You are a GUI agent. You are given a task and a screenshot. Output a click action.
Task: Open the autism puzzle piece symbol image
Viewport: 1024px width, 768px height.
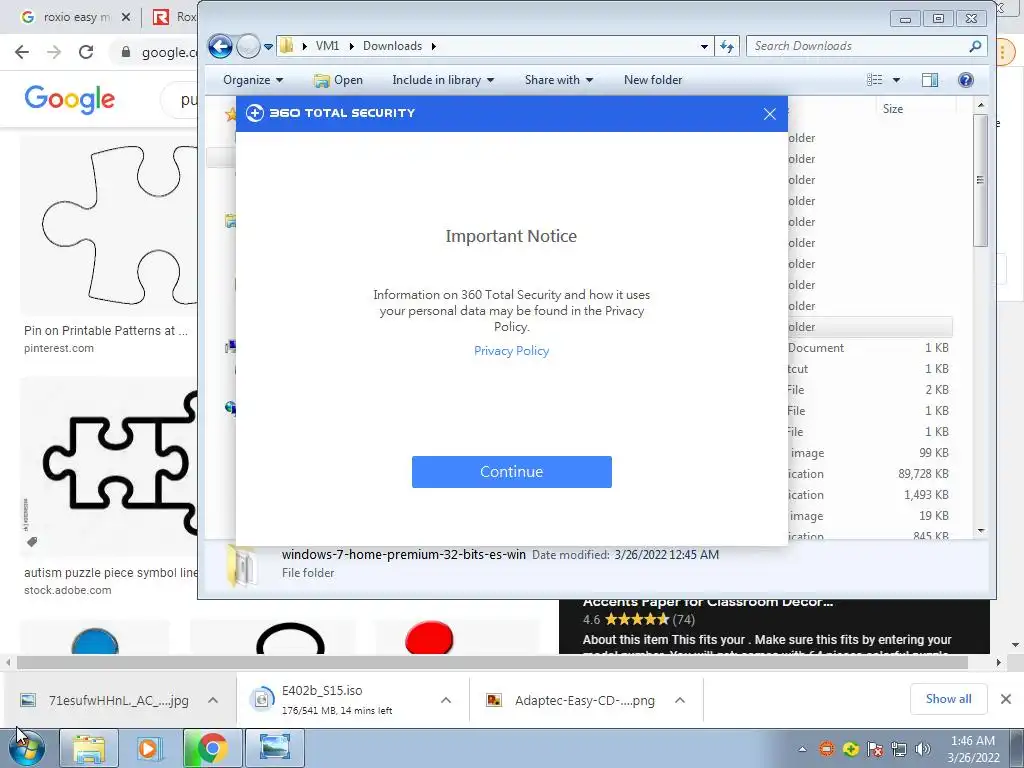pyautogui.click(x=108, y=466)
